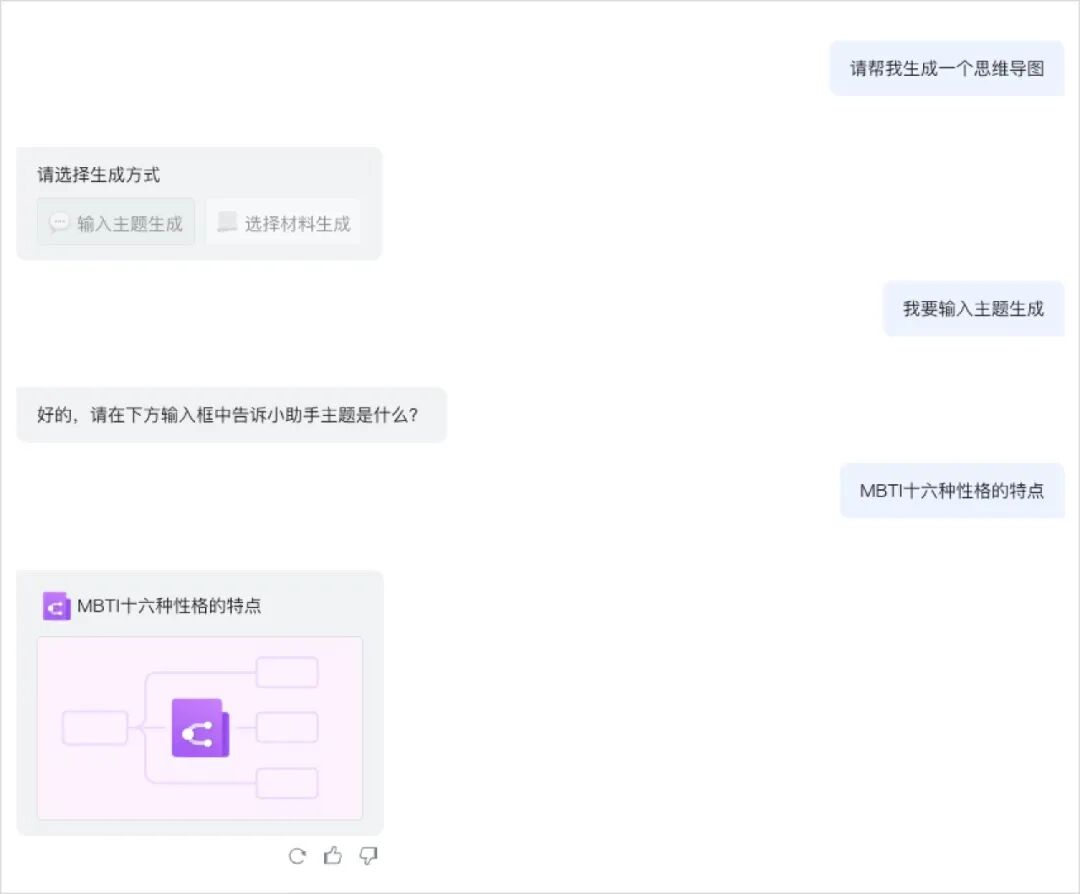This screenshot has height=894, width=1080.
Task: Open the mind map preview thumbnail
Action: pyautogui.click(x=200, y=728)
